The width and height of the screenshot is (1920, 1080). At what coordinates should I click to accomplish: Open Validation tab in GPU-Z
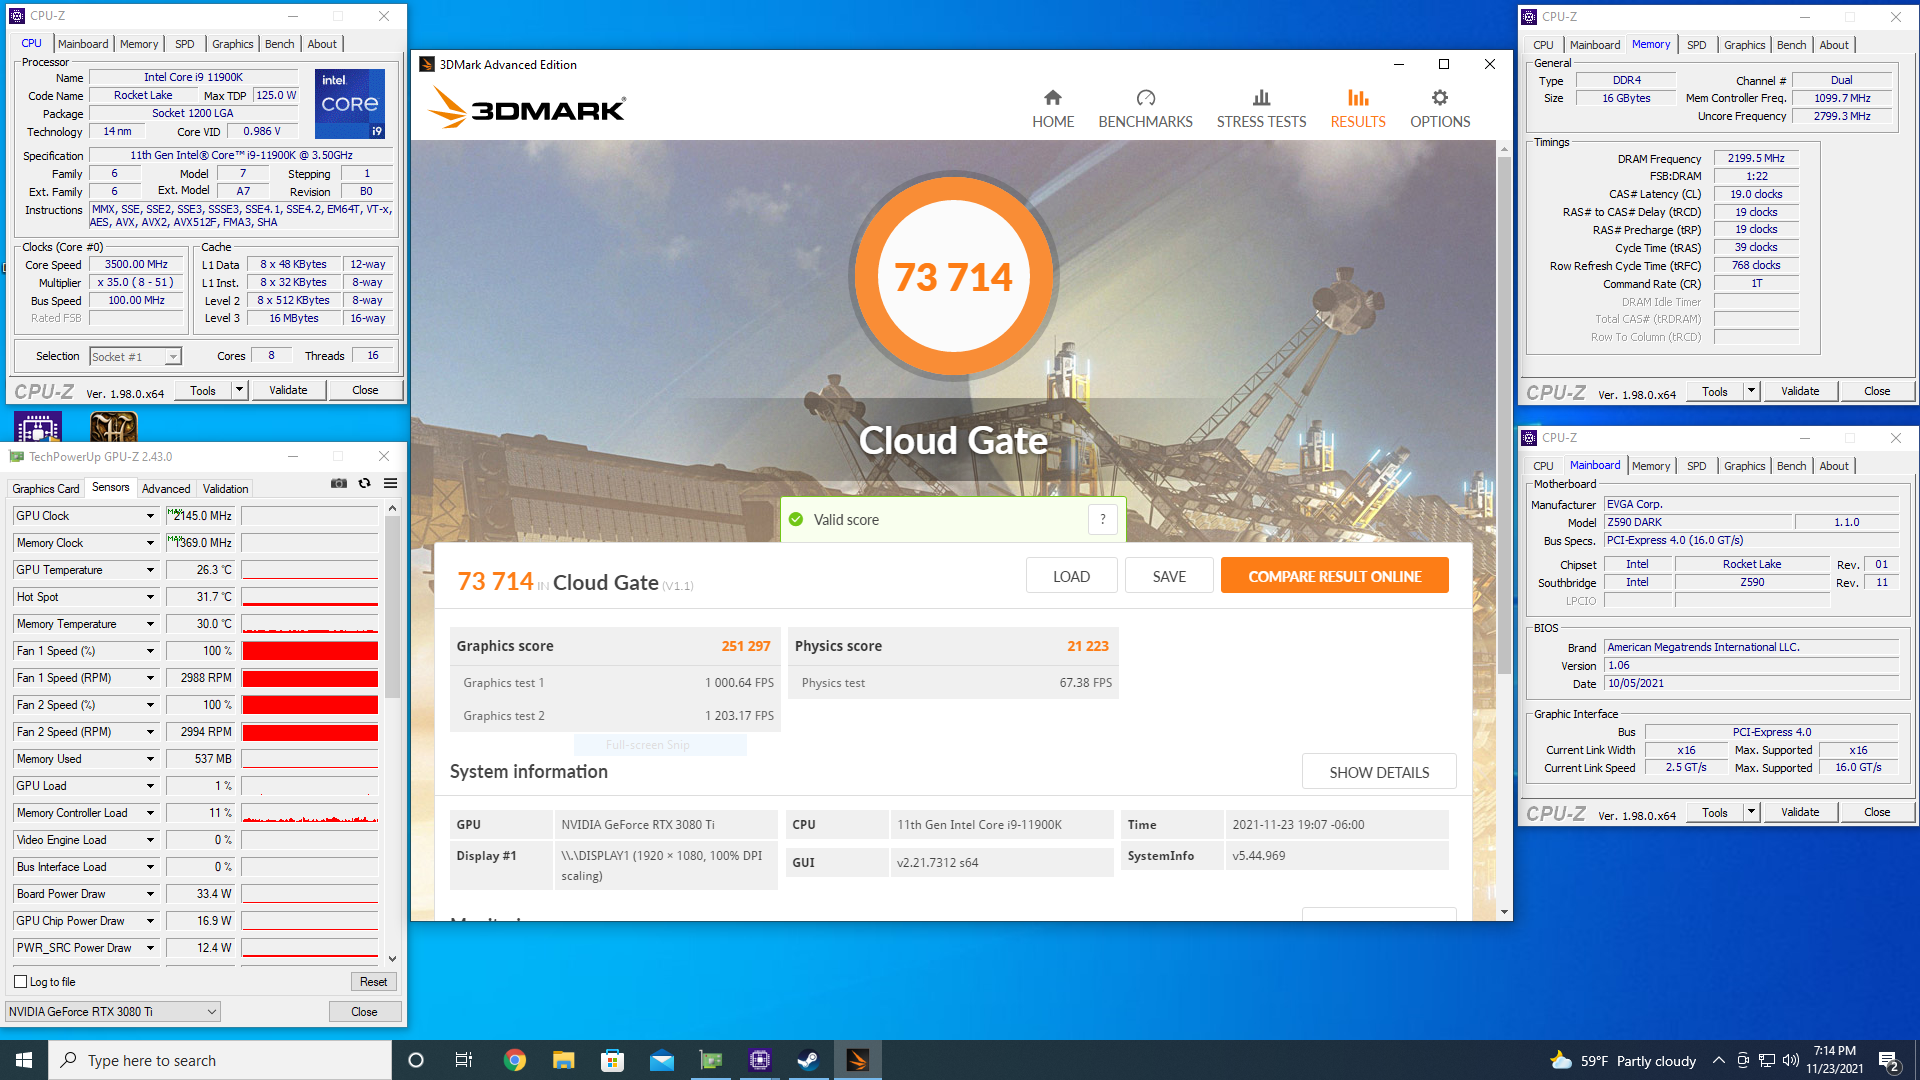tap(226, 489)
